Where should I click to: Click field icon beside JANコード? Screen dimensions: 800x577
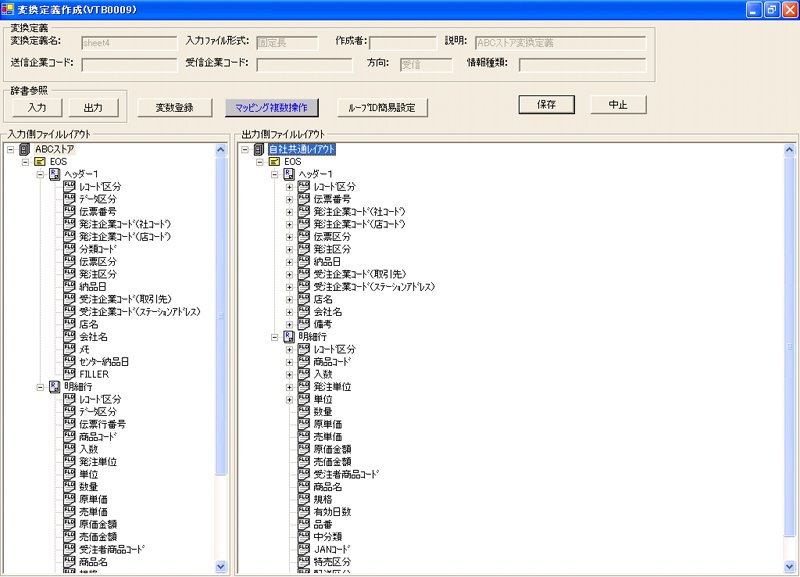click(304, 549)
